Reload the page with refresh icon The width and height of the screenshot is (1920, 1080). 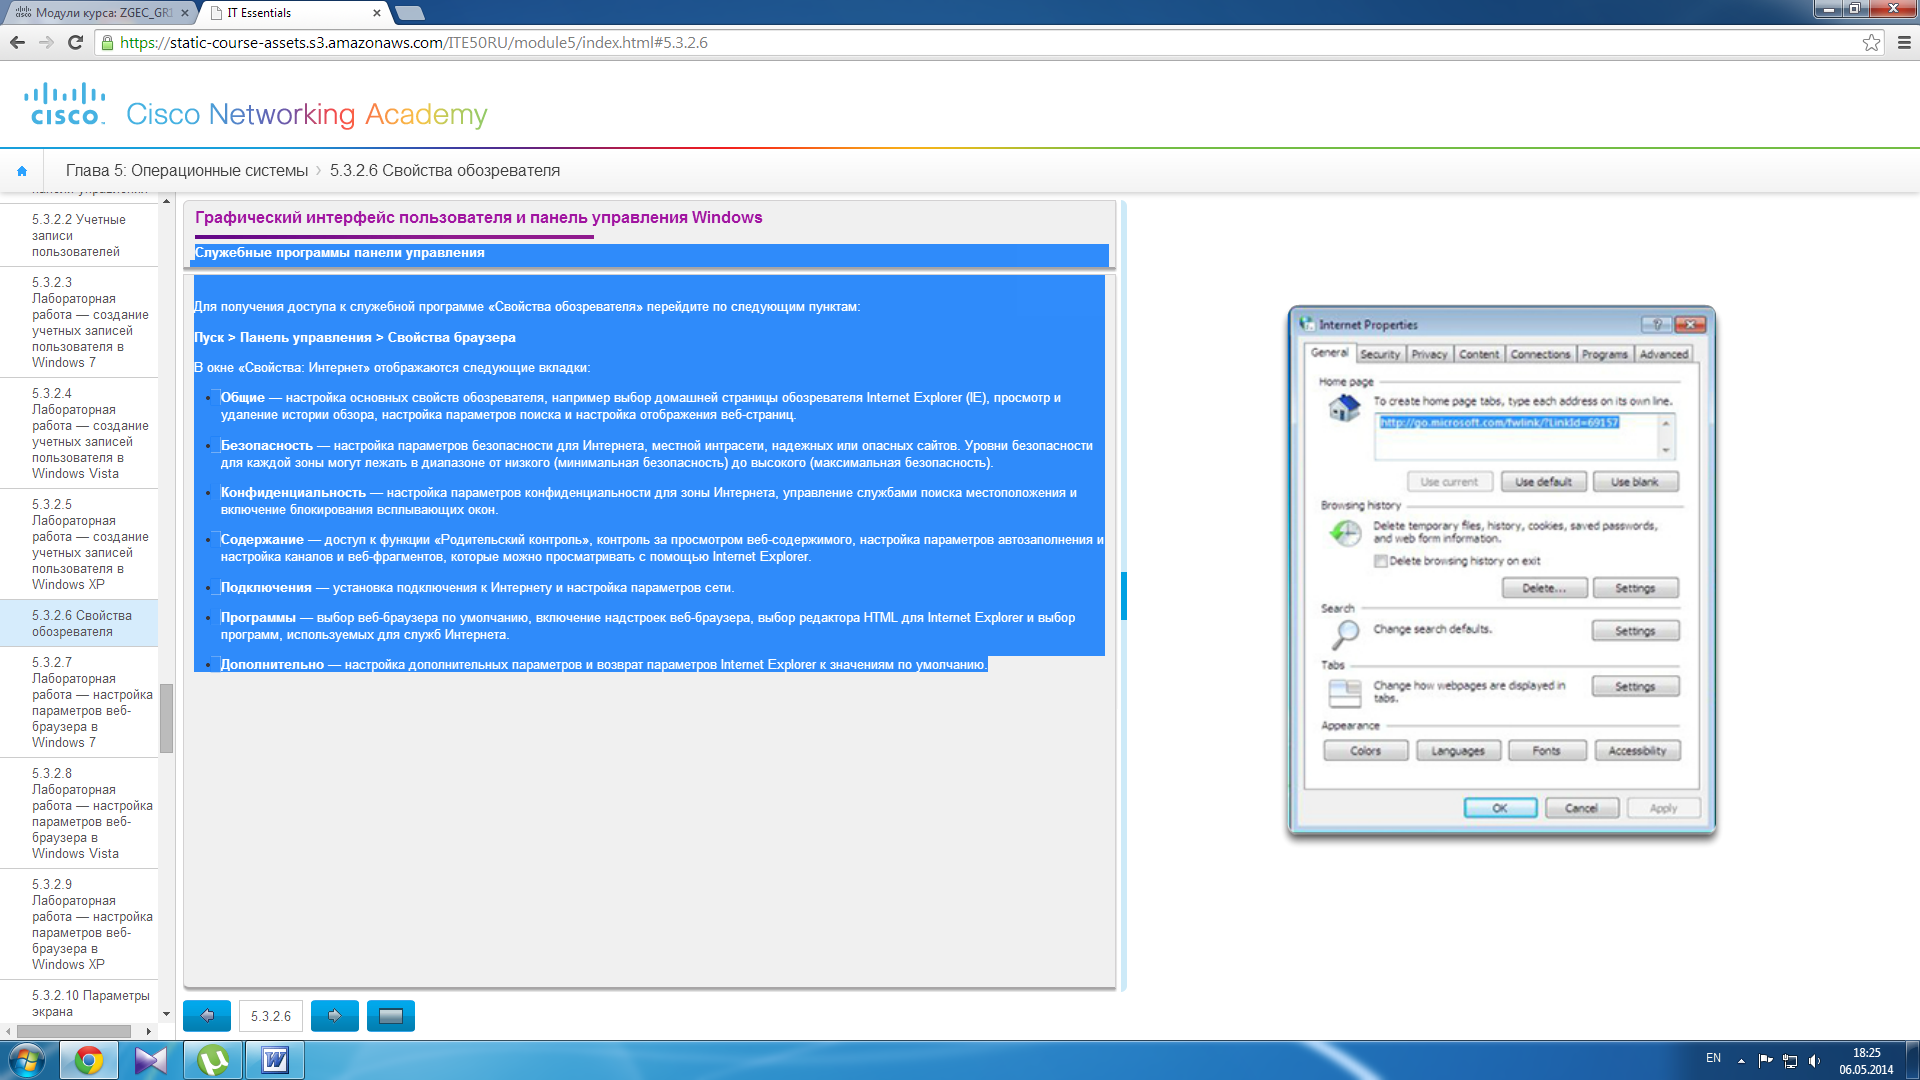(75, 42)
